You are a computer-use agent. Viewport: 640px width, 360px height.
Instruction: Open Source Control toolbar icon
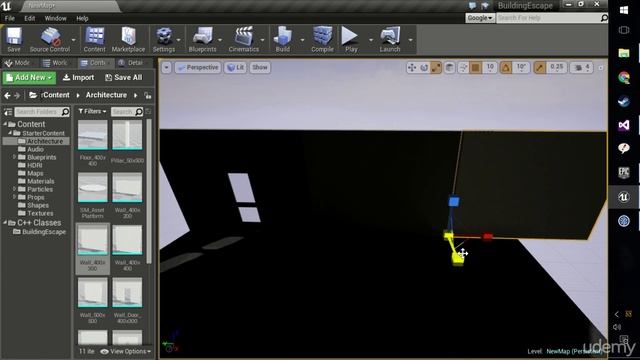point(50,40)
